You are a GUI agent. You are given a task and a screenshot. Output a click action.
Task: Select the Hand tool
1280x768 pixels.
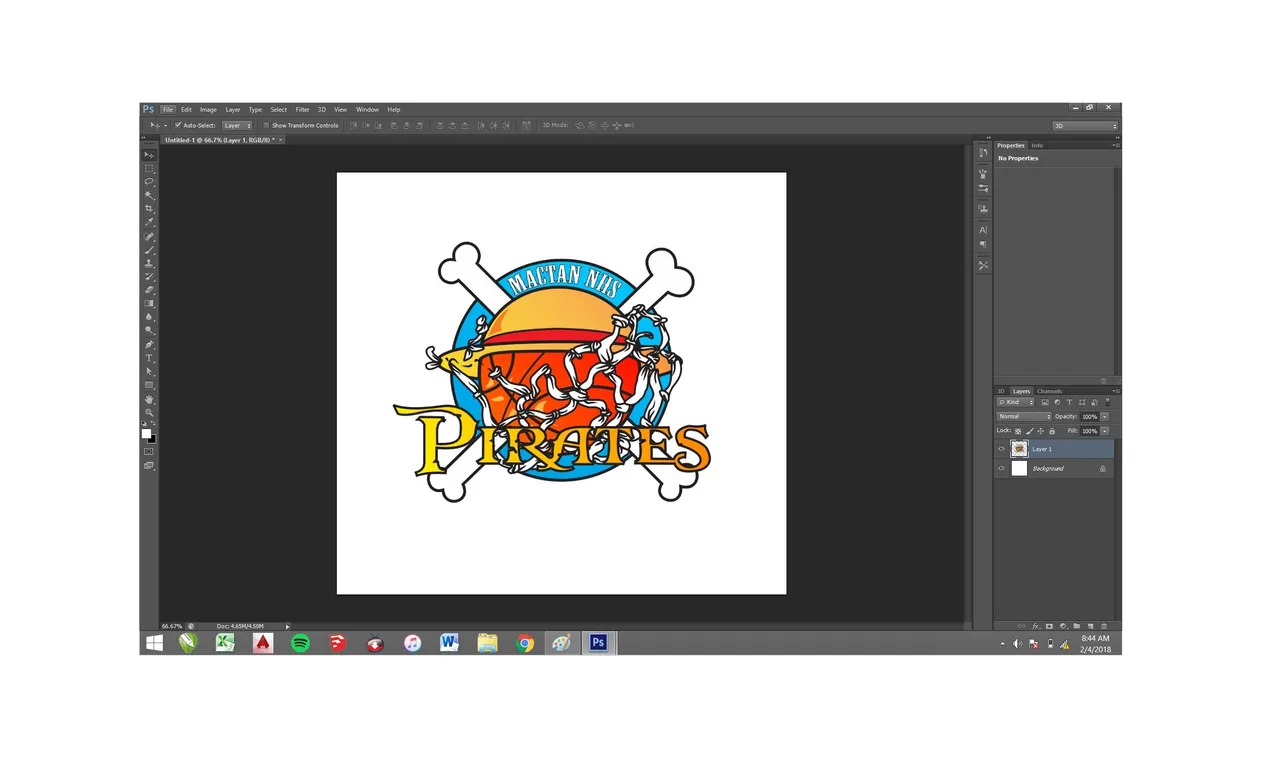(x=149, y=399)
